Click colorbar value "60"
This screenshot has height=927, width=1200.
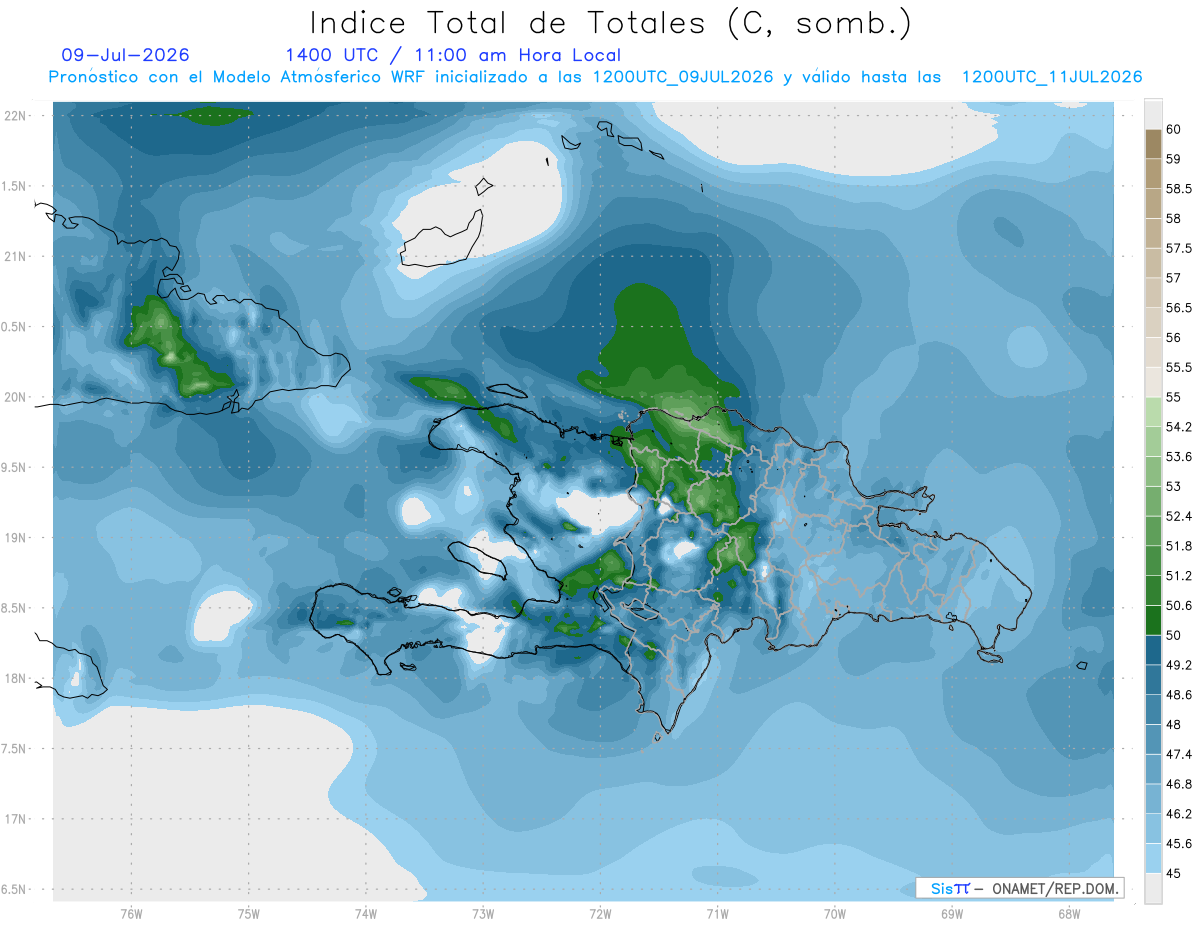(1174, 129)
